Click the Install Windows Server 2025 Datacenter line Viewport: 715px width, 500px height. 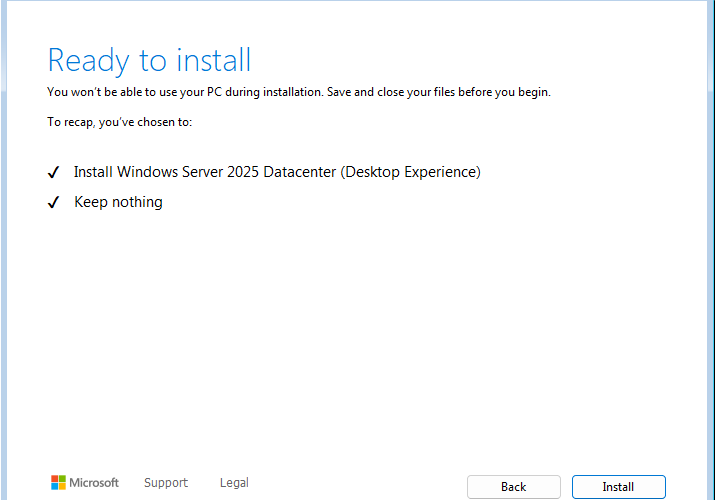[x=277, y=172]
